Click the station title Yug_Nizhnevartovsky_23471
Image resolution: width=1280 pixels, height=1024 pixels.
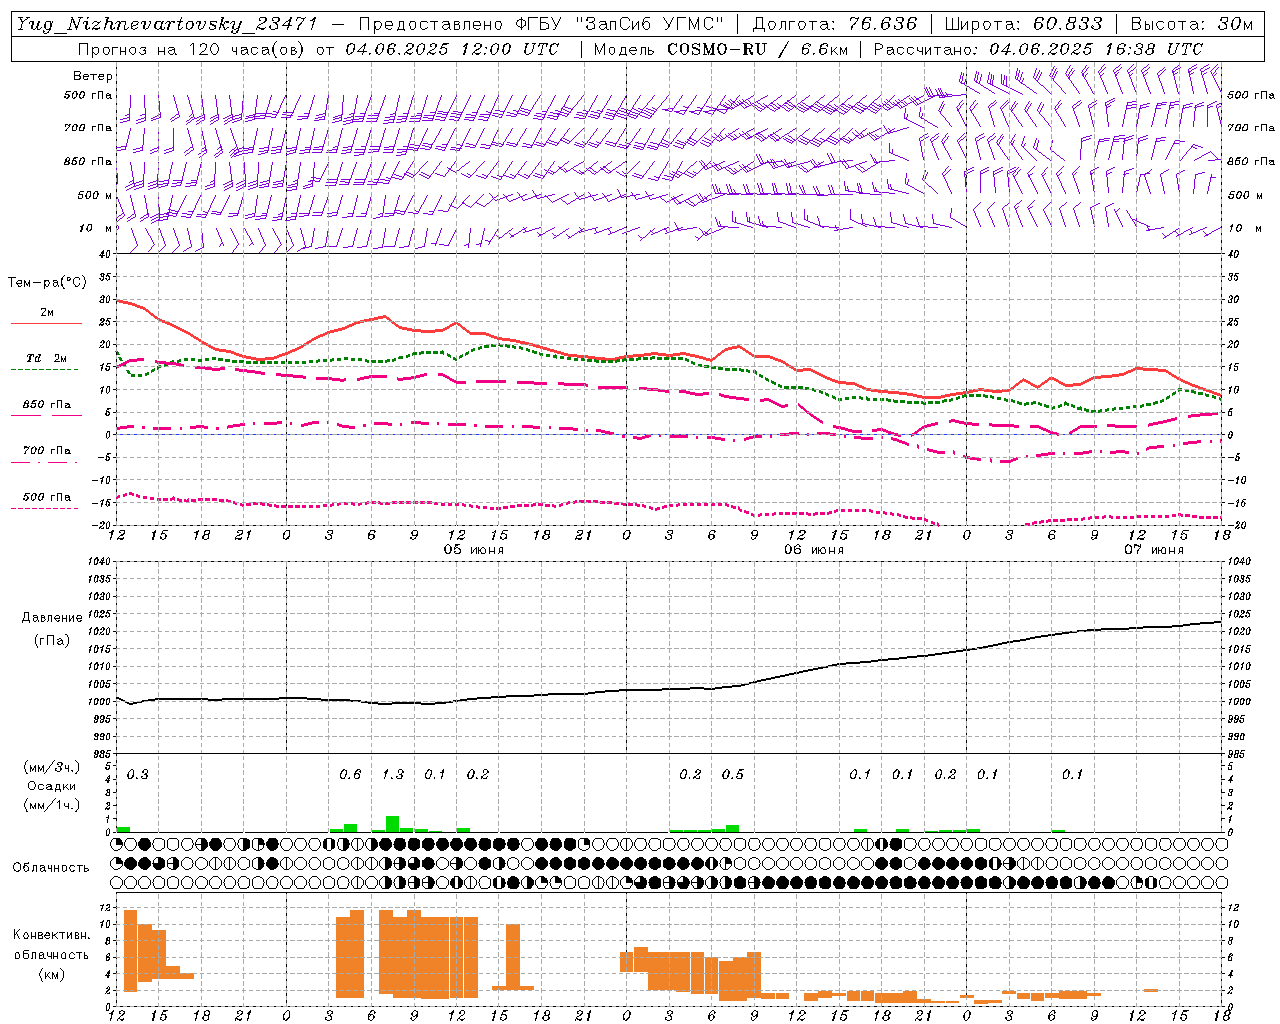tap(167, 24)
